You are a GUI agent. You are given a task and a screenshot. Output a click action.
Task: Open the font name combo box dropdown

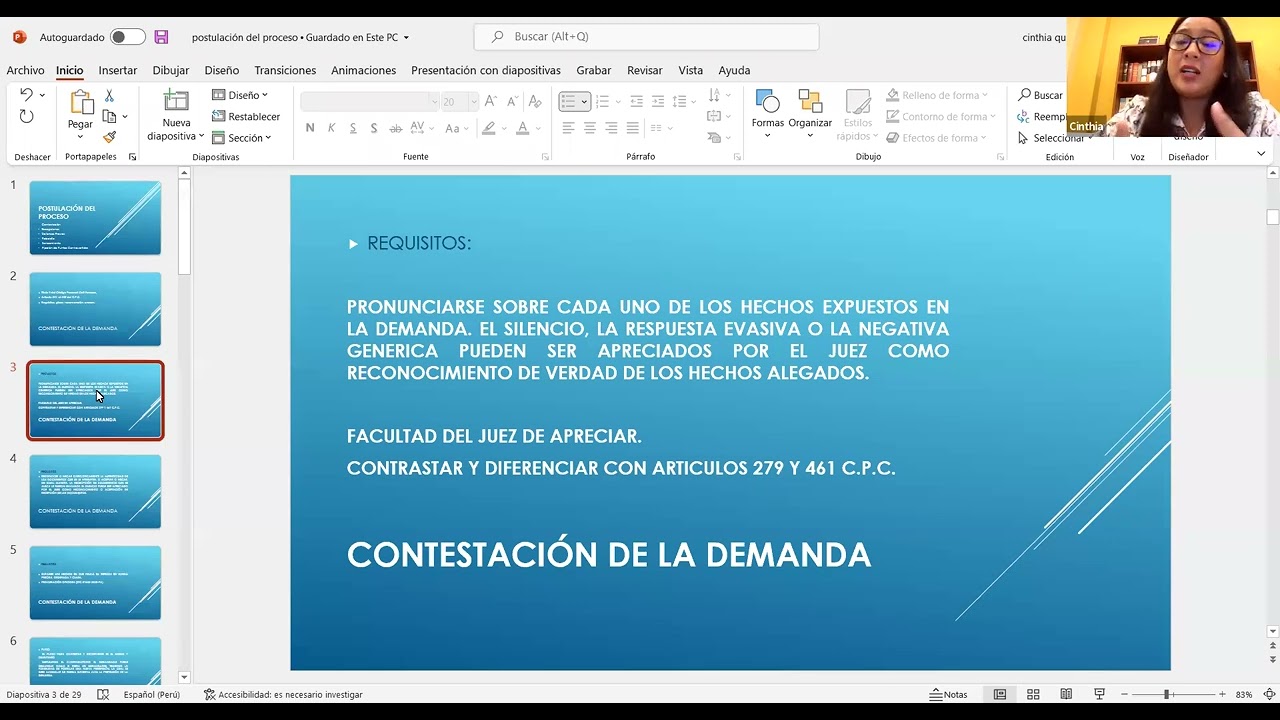[x=434, y=101]
